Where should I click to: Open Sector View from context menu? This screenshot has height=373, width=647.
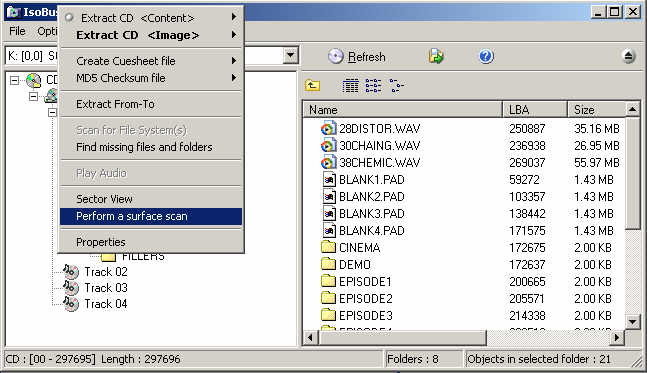point(151,199)
